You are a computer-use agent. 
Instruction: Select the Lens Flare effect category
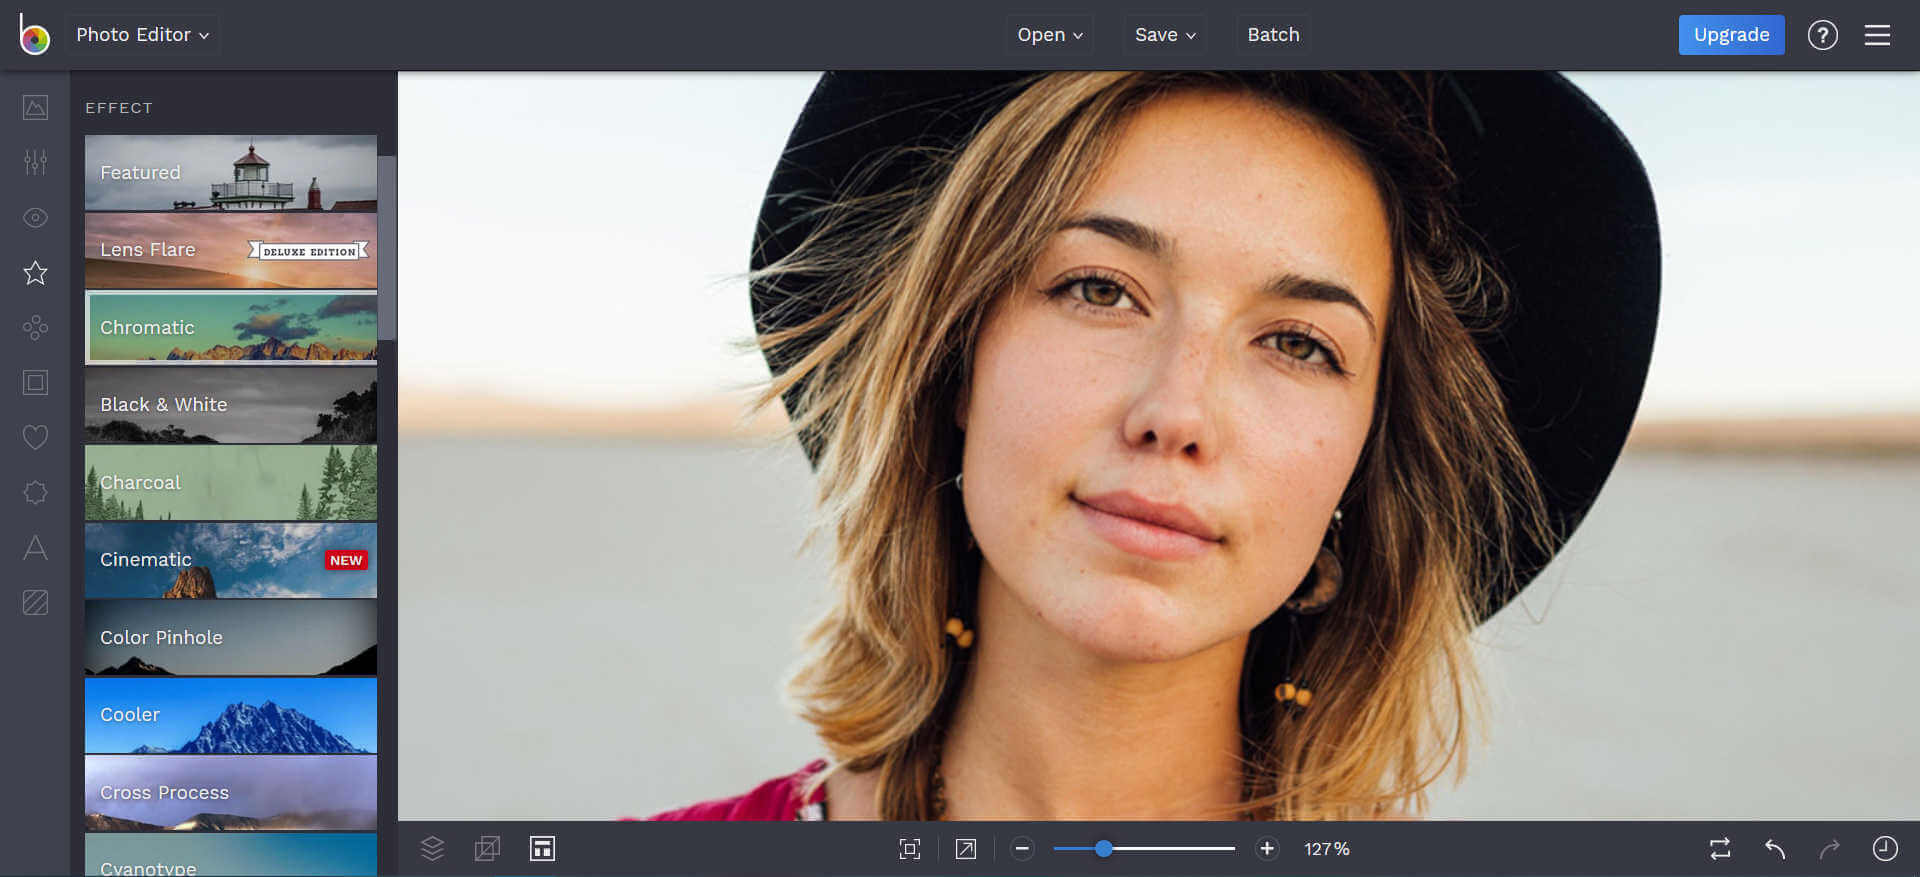pyautogui.click(x=231, y=250)
